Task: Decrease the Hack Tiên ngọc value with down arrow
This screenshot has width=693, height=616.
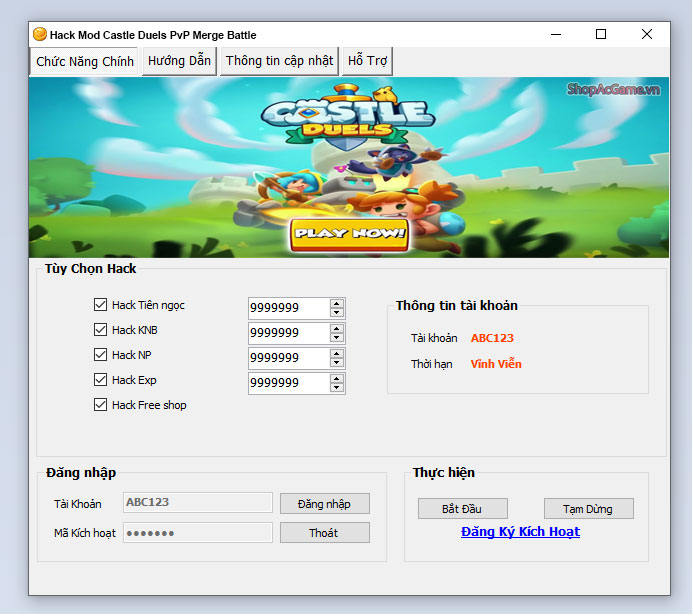Action: pos(337,312)
